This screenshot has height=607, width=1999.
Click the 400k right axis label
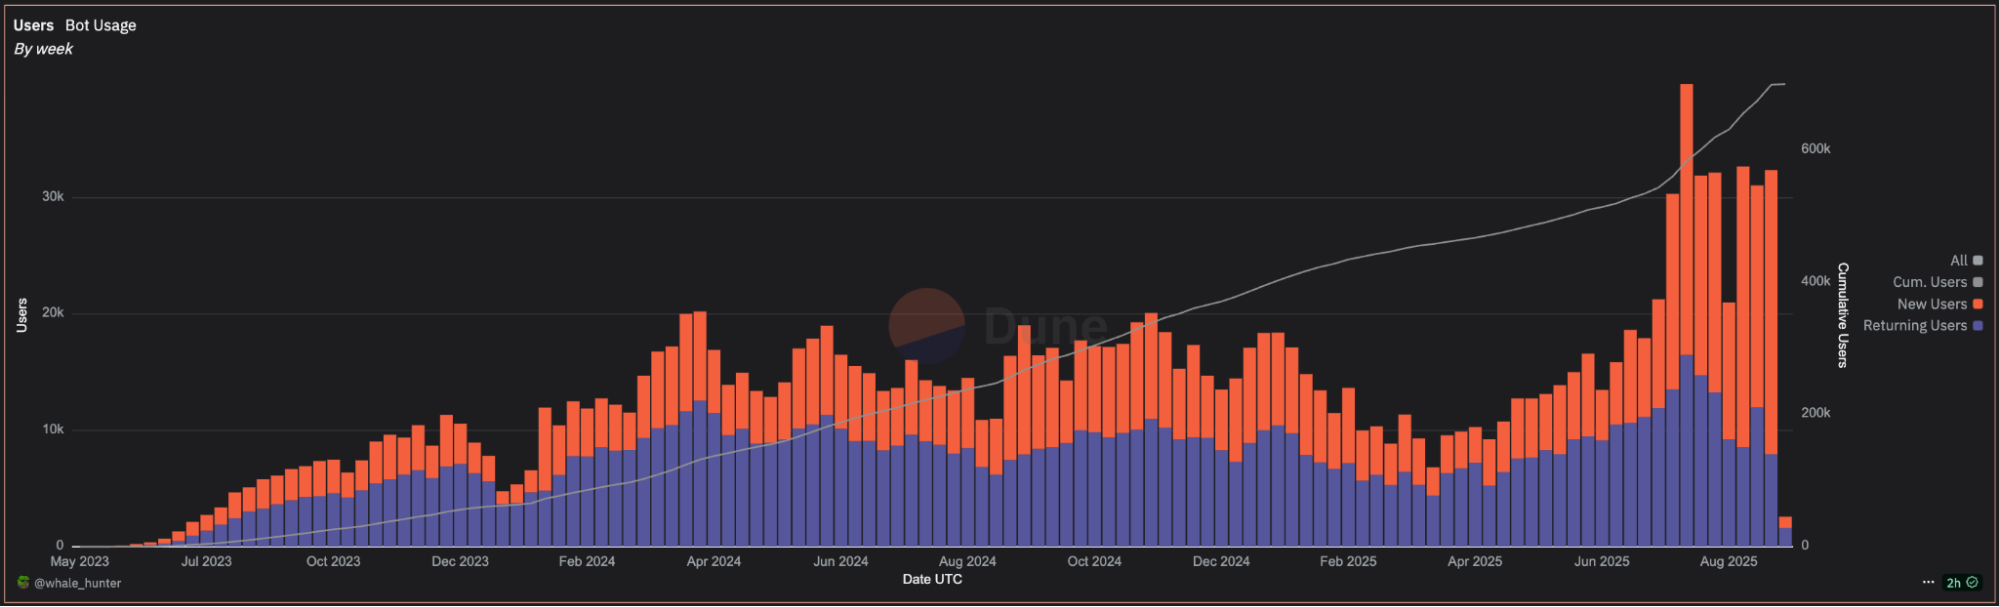tap(1816, 281)
